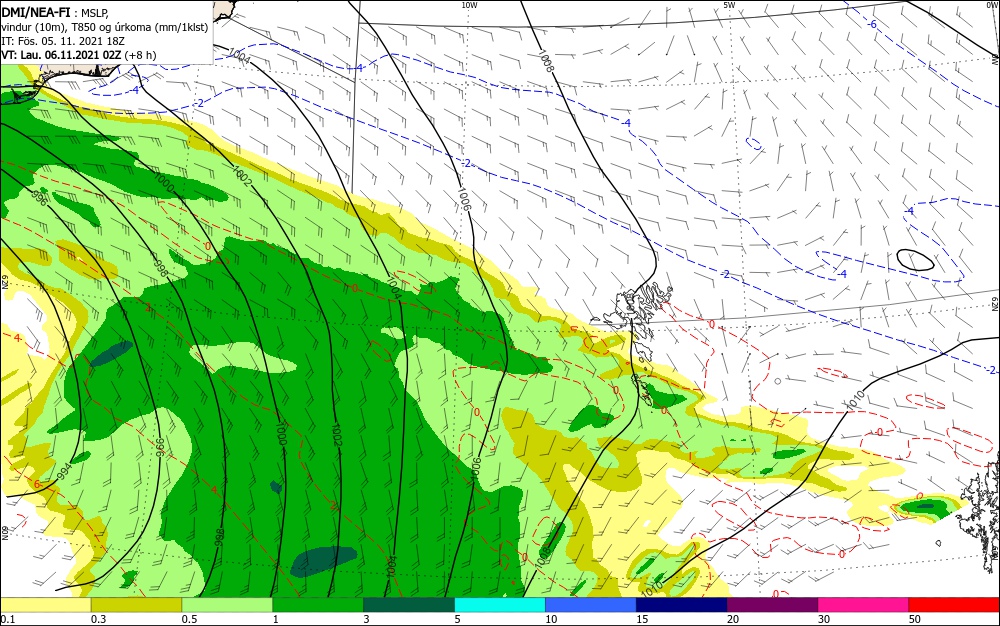Click the 'IT: Fös. 05. 11. 2021 18Z' line
Viewport: 1000px width, 626px height.
pos(61,41)
